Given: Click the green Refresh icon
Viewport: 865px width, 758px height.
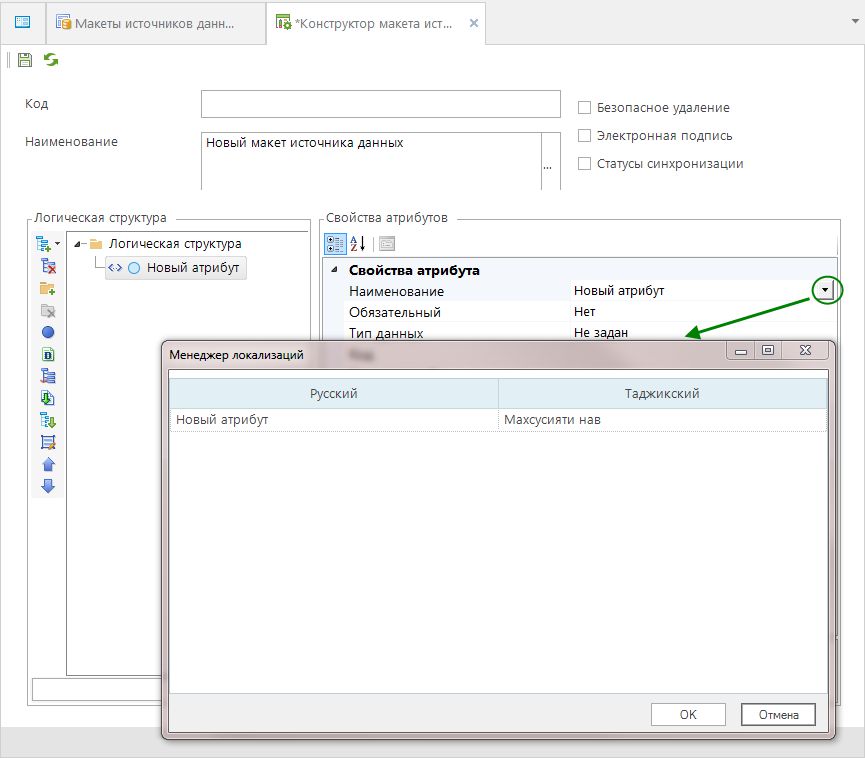Looking at the screenshot, I should (x=50, y=61).
